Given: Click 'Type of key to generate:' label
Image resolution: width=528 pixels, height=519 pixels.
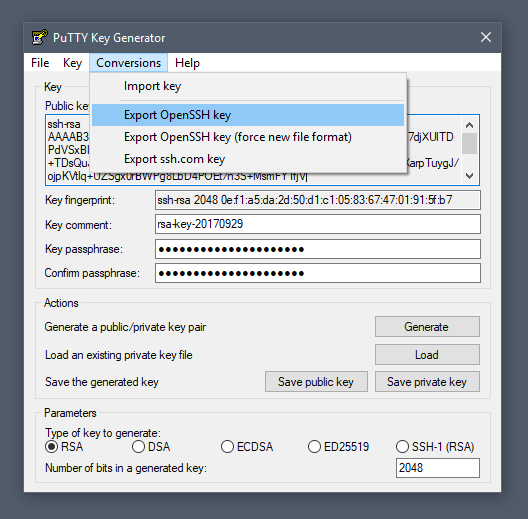Looking at the screenshot, I should pyautogui.click(x=103, y=433).
